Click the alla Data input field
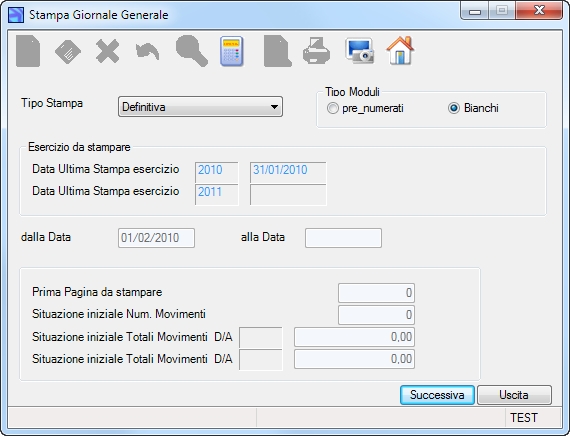 point(344,238)
